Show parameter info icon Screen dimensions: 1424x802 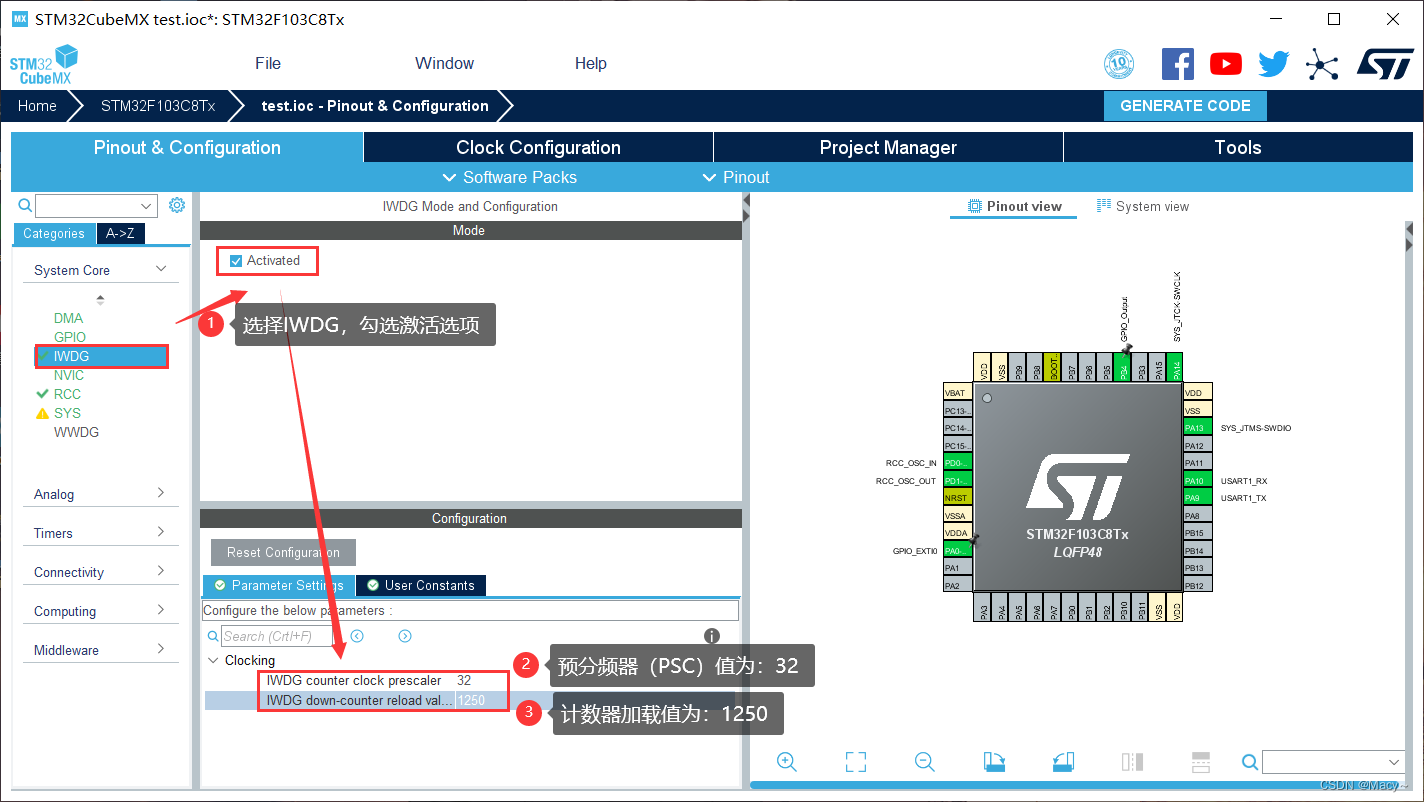pos(712,636)
